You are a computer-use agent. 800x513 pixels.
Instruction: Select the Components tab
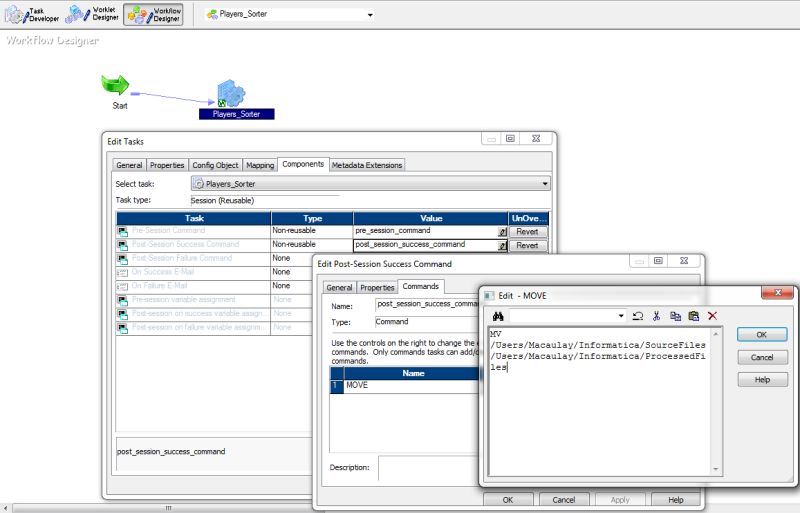[x=303, y=164]
